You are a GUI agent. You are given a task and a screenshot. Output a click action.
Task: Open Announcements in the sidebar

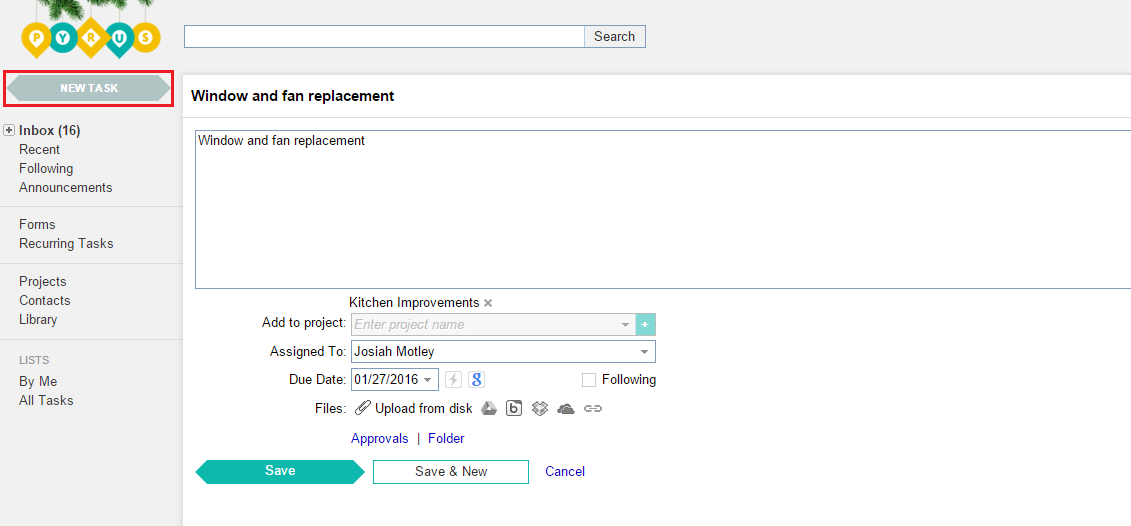tap(66, 187)
